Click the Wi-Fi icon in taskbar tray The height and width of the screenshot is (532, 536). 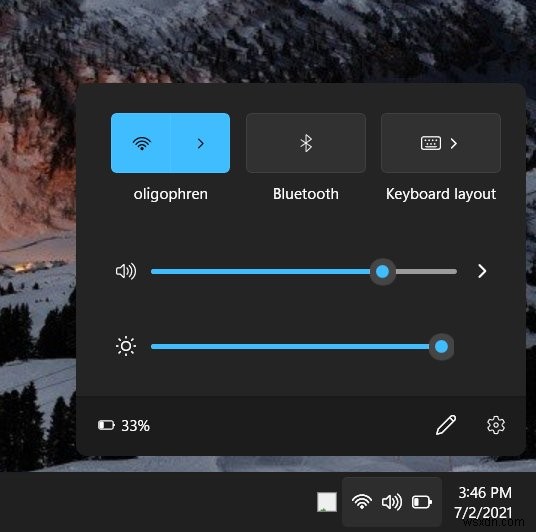pyautogui.click(x=362, y=502)
